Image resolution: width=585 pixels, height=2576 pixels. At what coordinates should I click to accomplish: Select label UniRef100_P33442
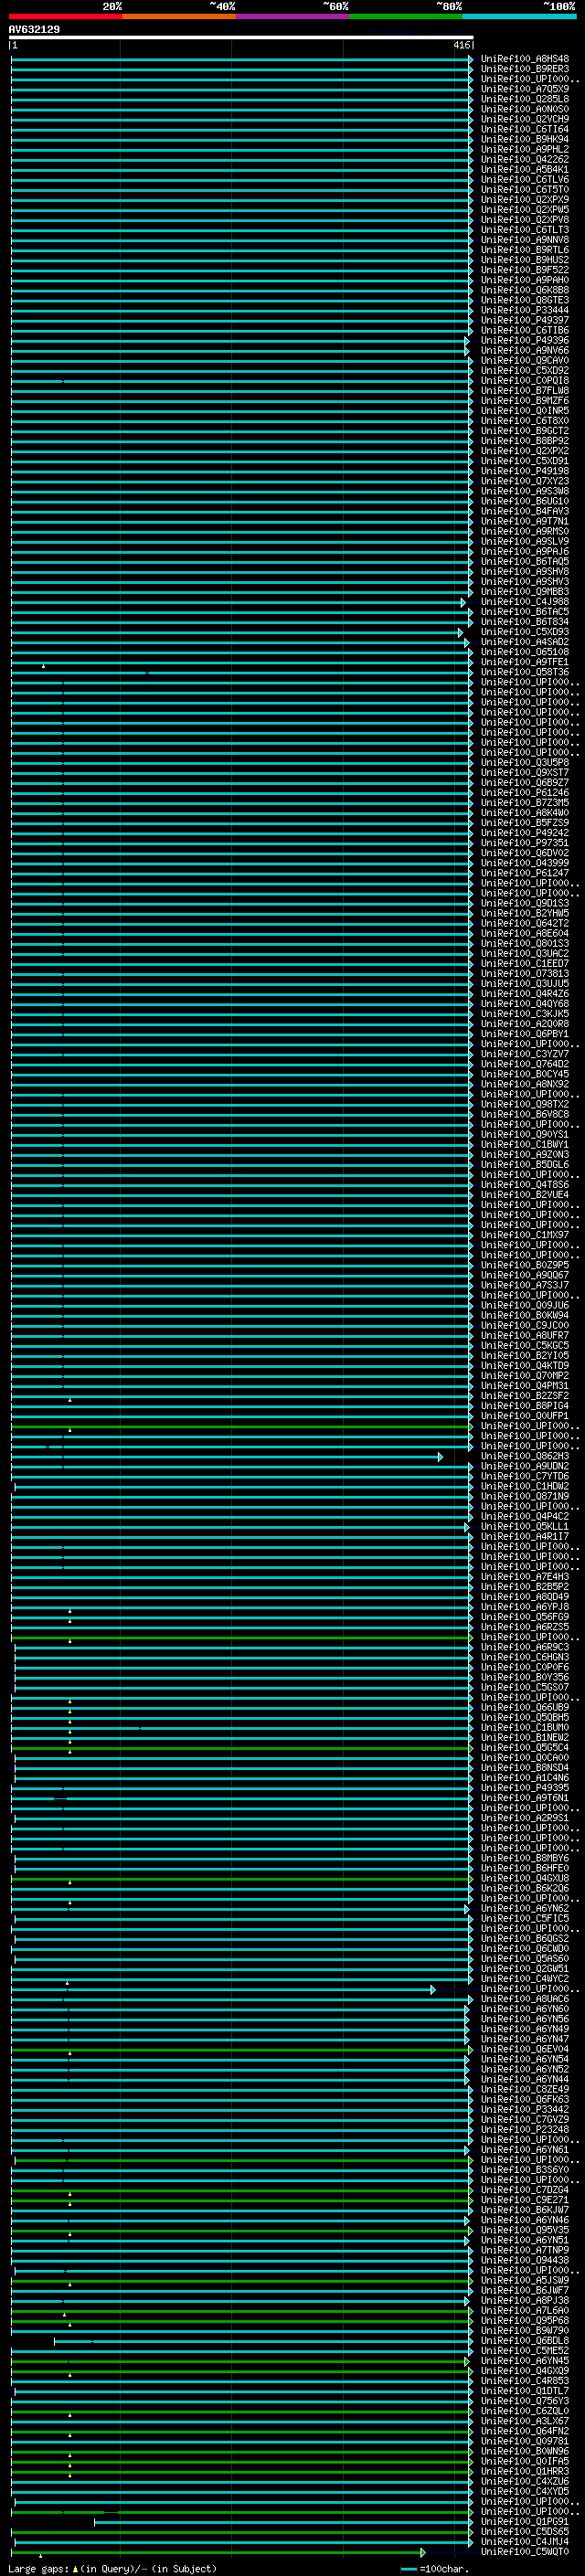point(525,2109)
